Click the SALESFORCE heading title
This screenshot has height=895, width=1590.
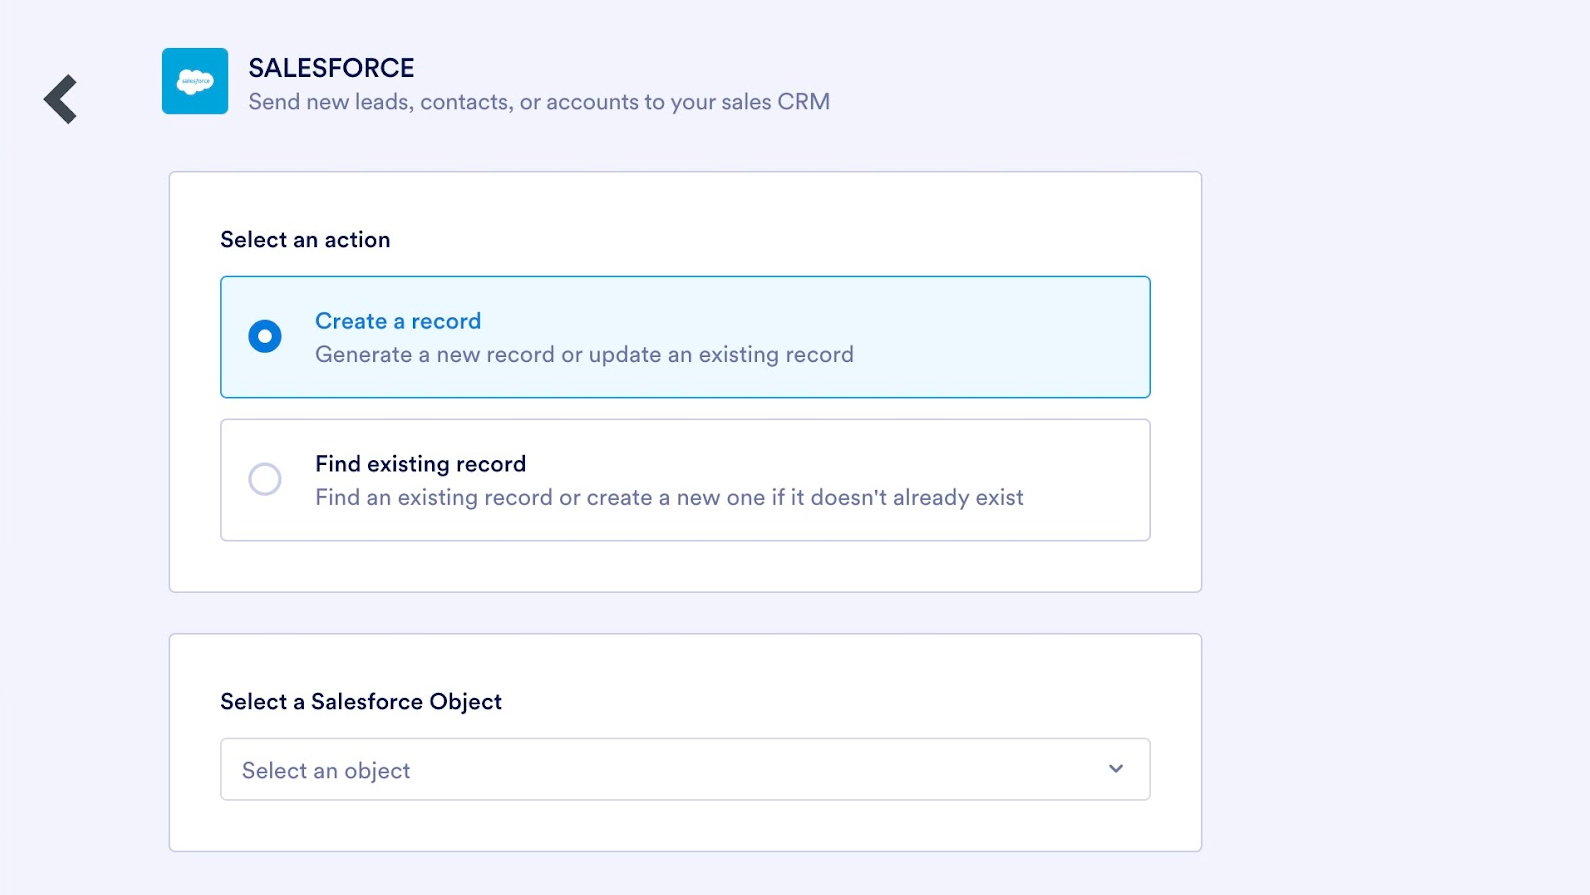click(331, 68)
